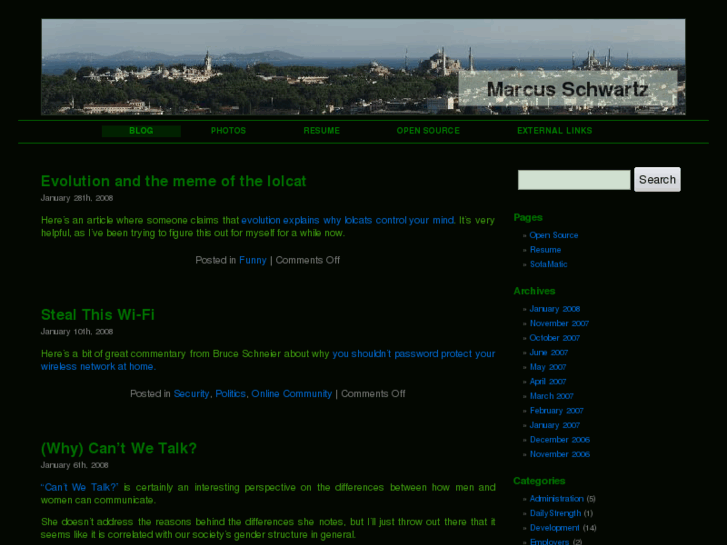Viewport: 727px width, 545px height.
Task: Open the EXTERNAL LINKS navigation tab
Action: (x=555, y=131)
